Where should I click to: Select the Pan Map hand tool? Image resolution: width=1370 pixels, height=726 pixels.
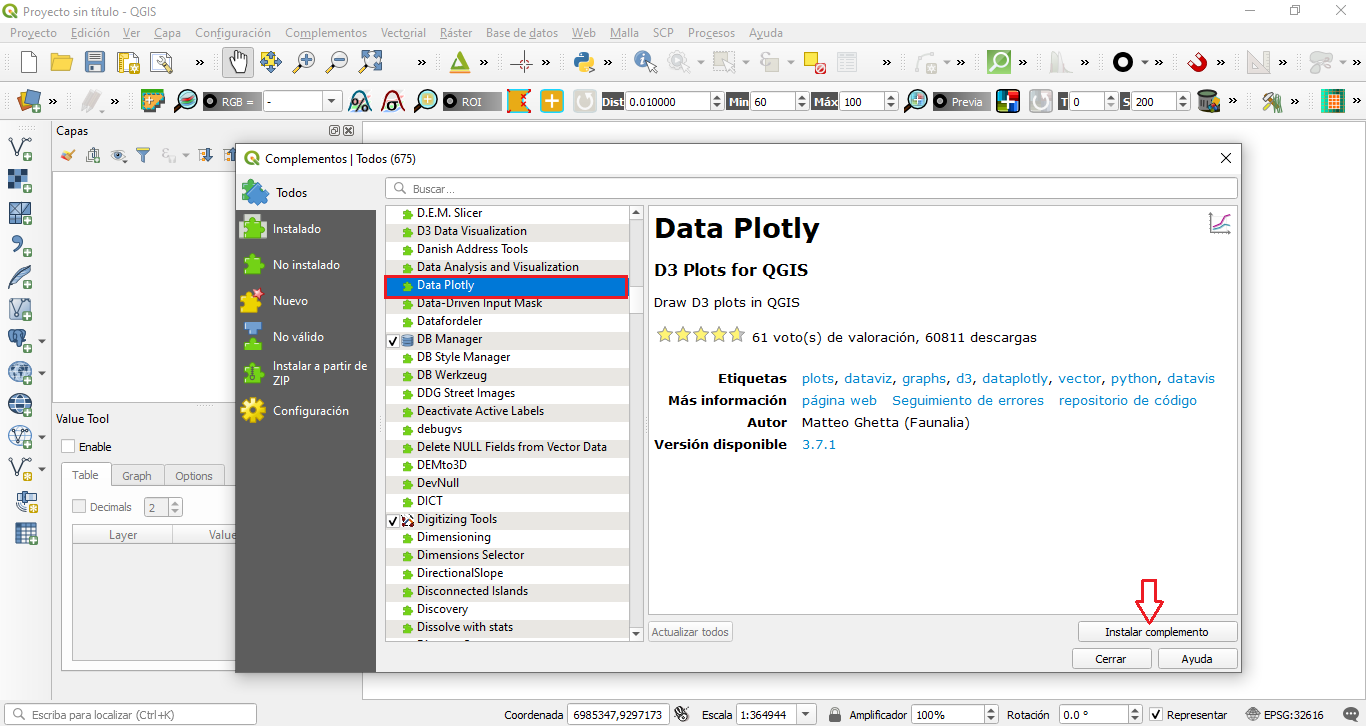[237, 62]
